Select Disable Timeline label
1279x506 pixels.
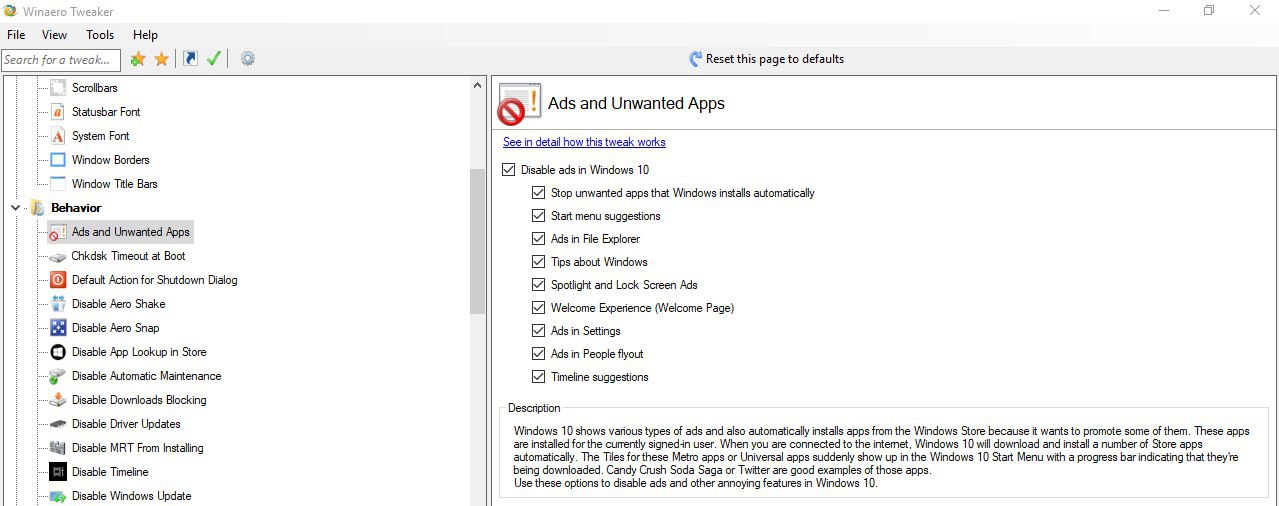click(x=110, y=472)
